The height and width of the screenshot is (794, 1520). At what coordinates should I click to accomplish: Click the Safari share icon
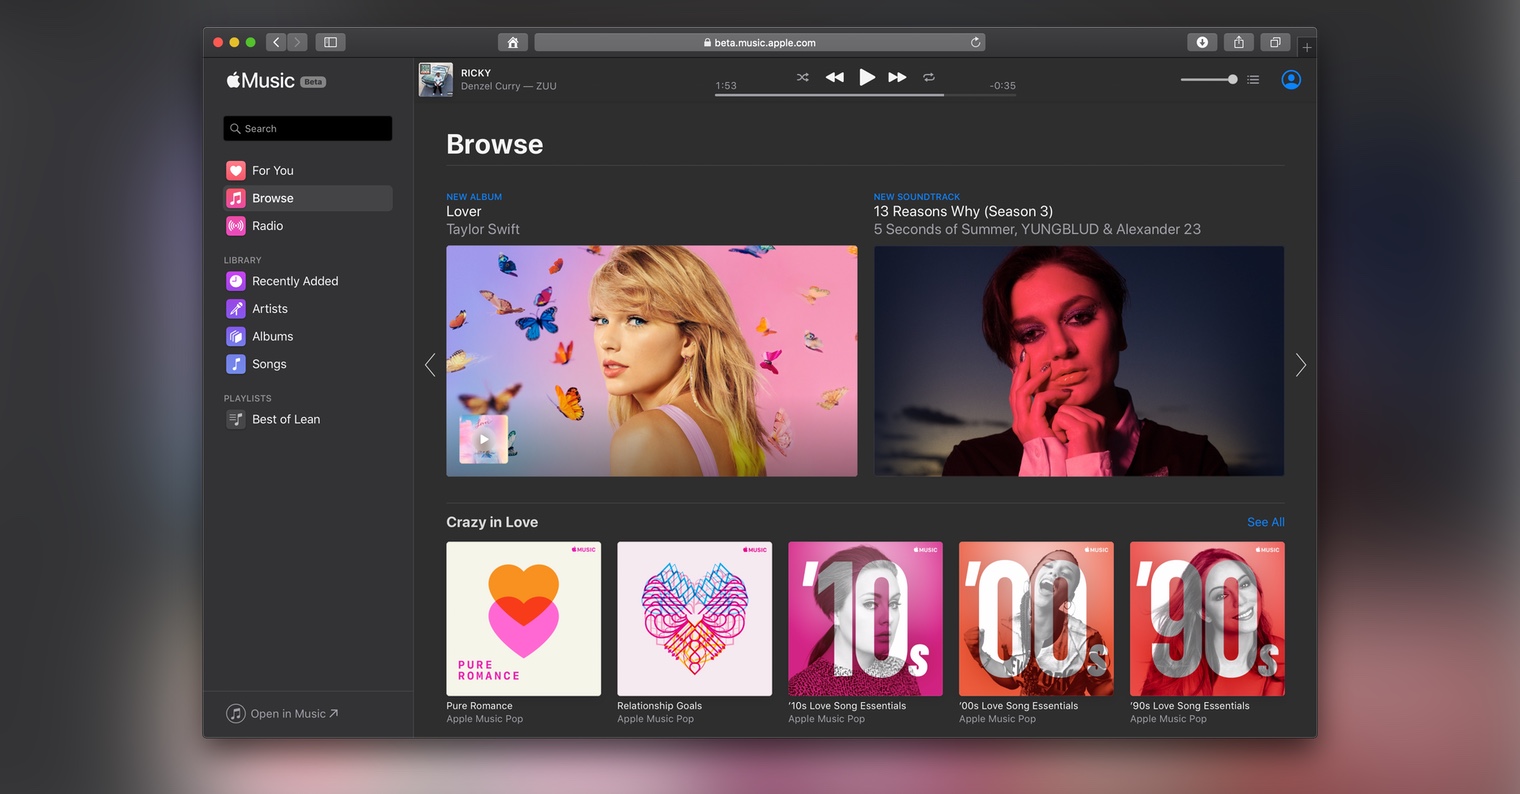[x=1238, y=42]
